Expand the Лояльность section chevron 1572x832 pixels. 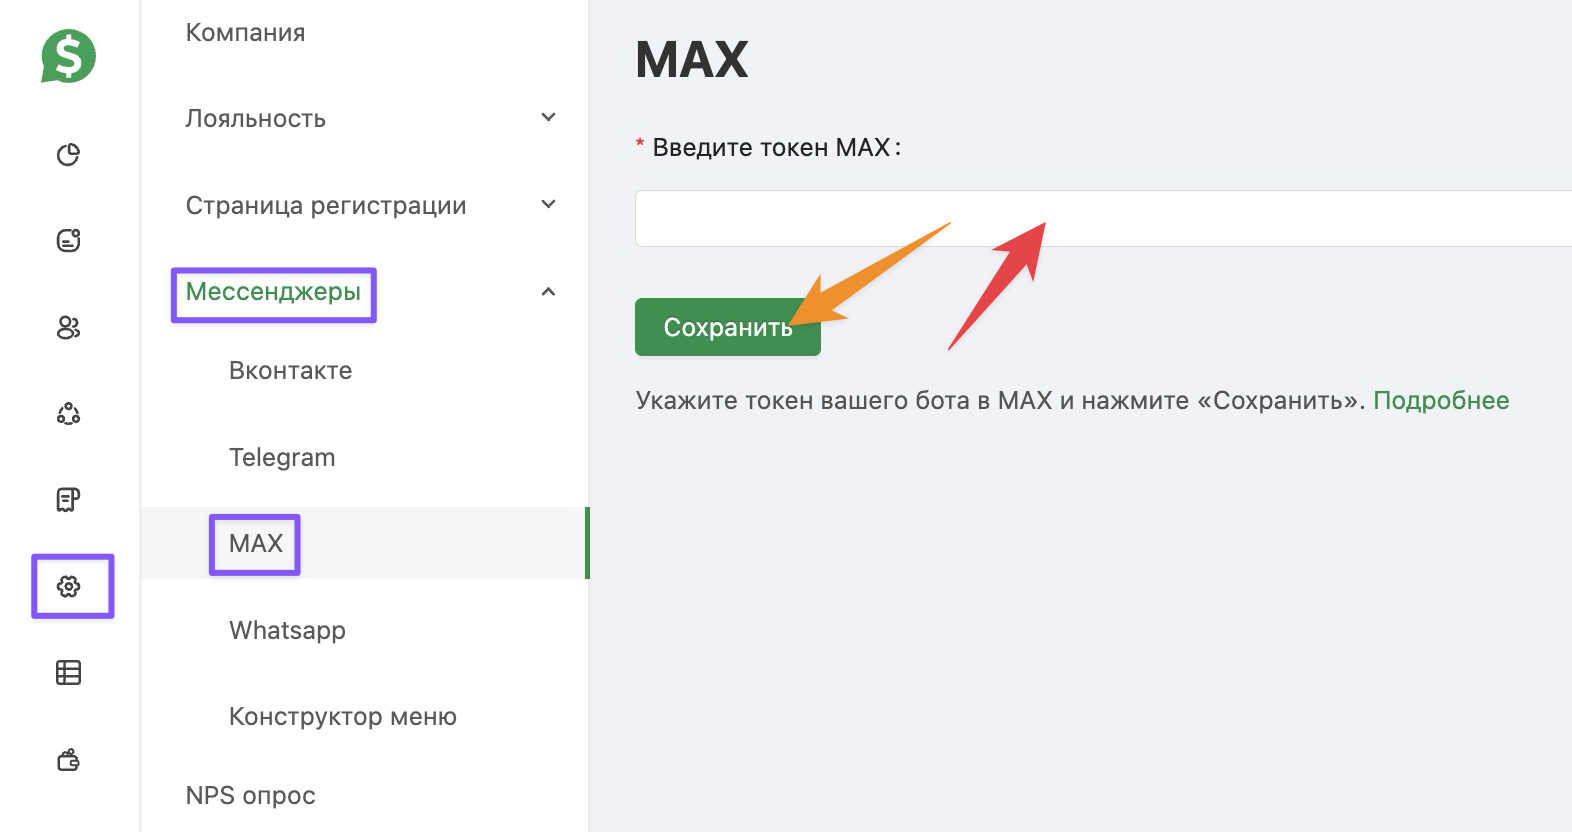point(548,118)
